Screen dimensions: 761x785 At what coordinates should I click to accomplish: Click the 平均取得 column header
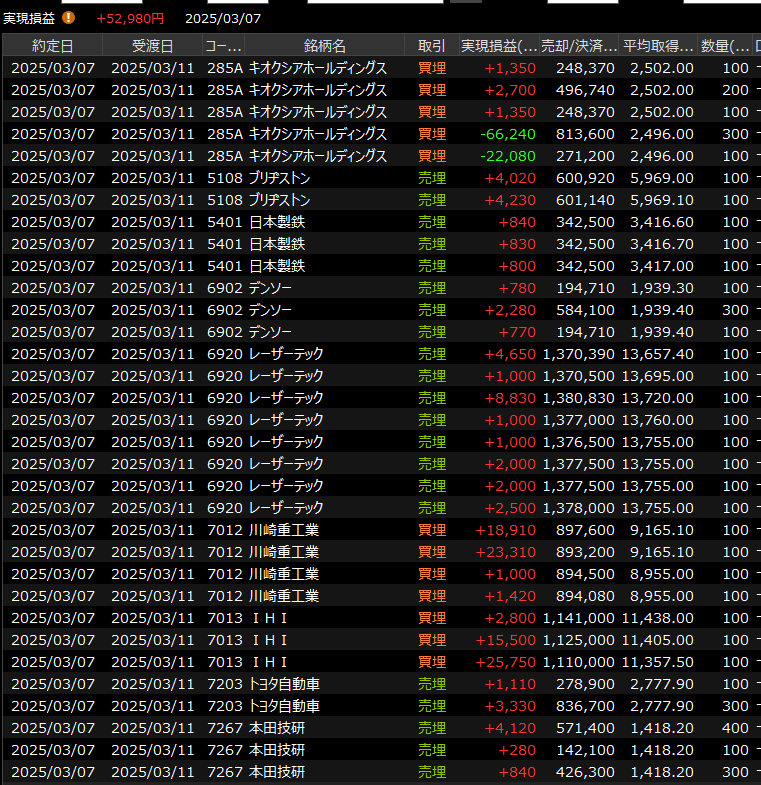(x=658, y=46)
